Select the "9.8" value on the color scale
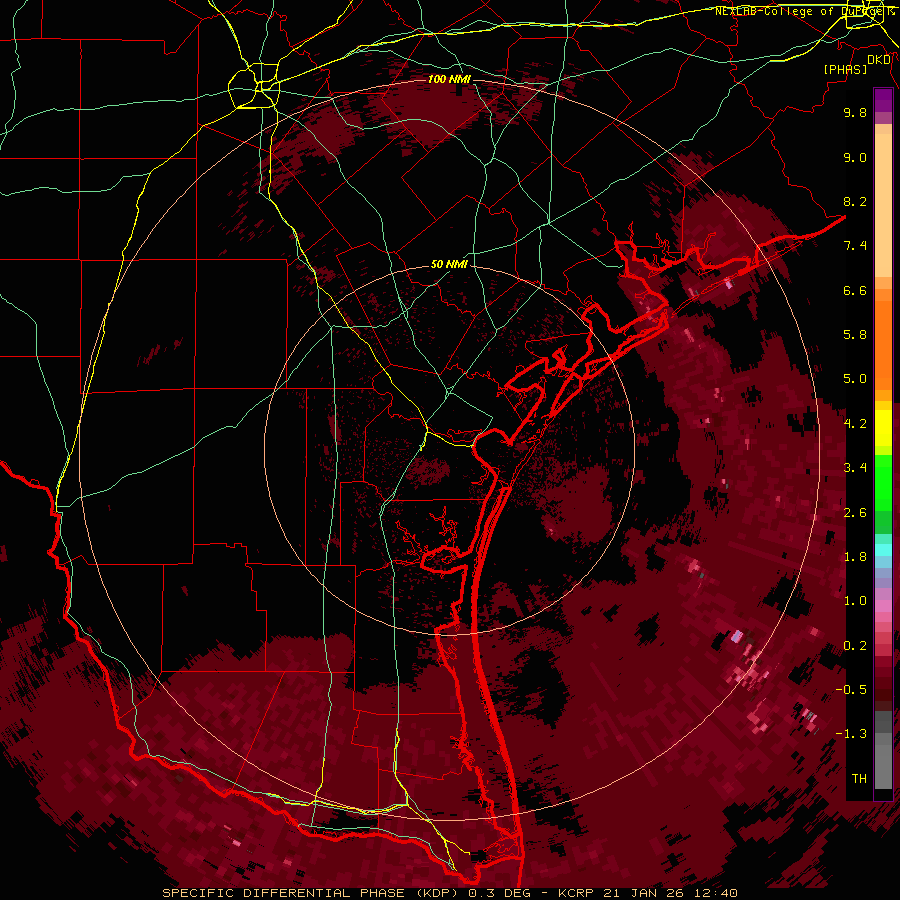 point(855,112)
